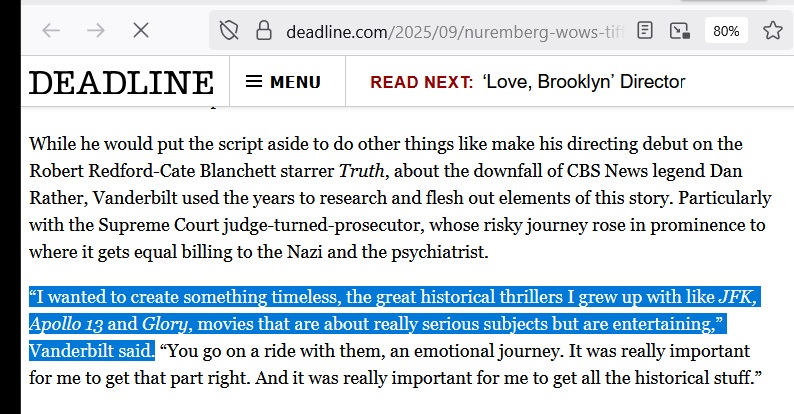This screenshot has width=794, height=414.
Task: Go to the DEADLINE homepage logo
Action: tap(120, 82)
